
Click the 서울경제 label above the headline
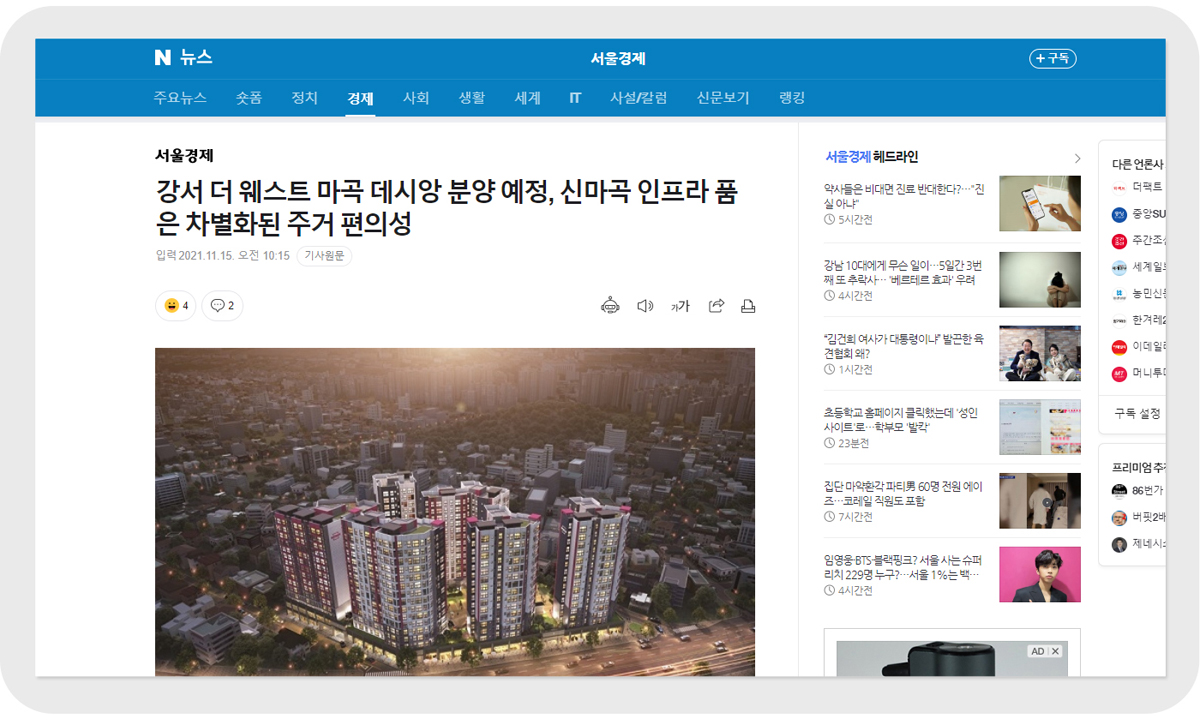click(184, 155)
